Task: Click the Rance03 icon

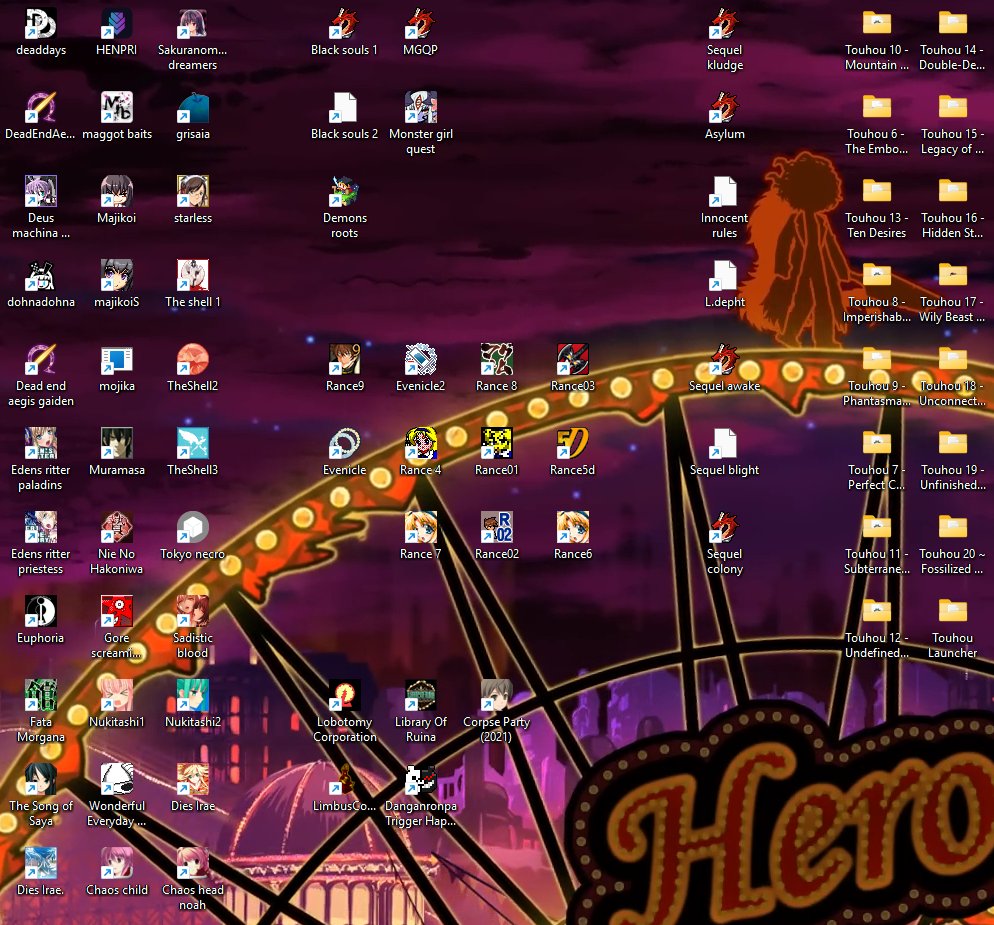Action: pos(572,359)
